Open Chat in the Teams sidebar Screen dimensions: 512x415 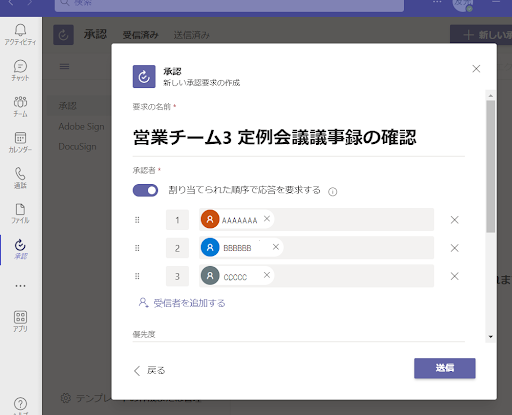(x=20, y=71)
